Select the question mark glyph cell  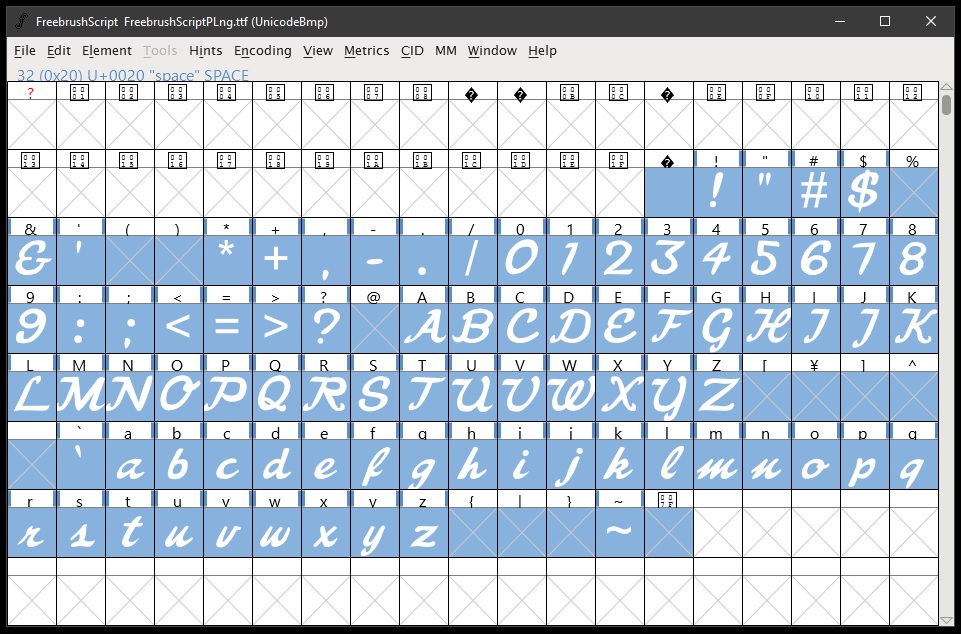tap(325, 329)
